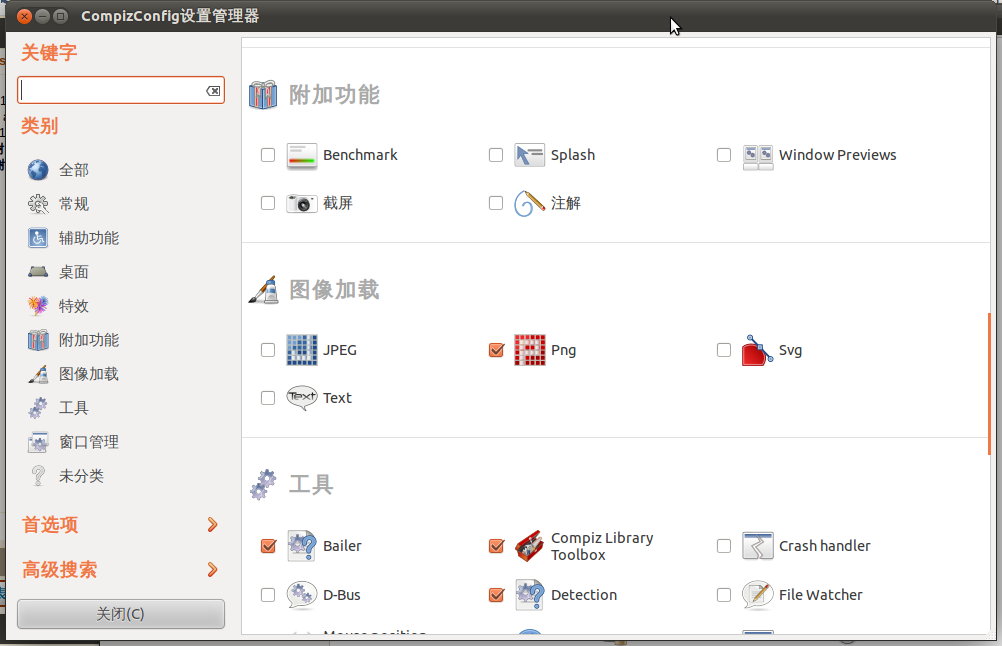This screenshot has width=1002, height=646.
Task: Click the 特效 effects category icon
Action: coord(38,306)
